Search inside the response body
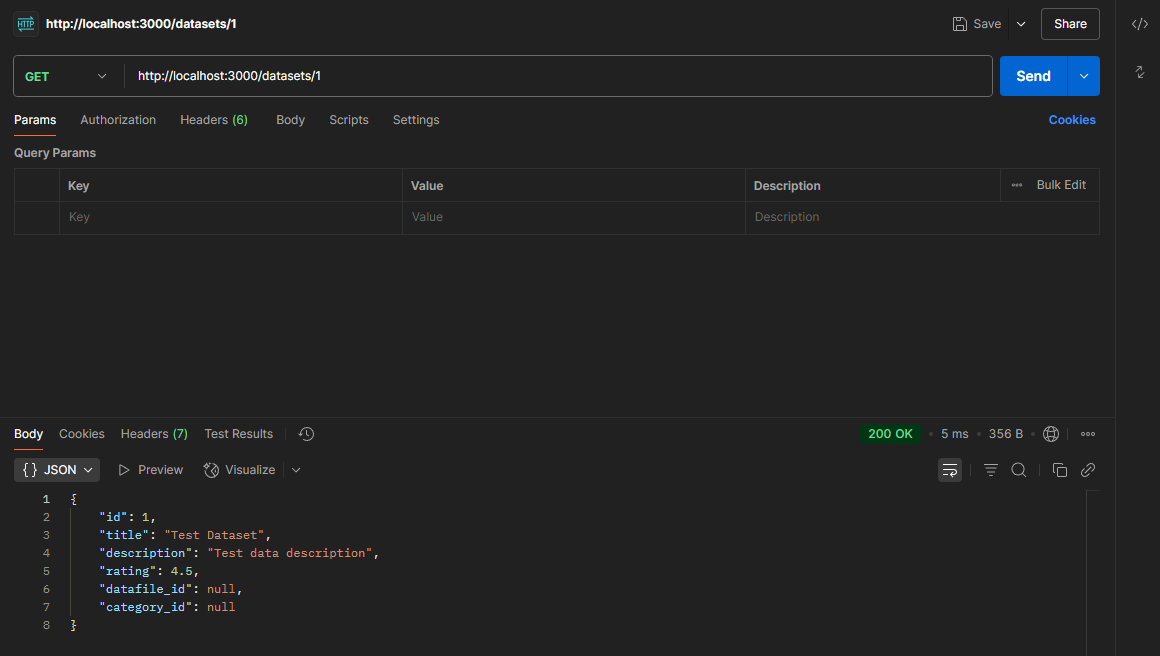 coord(1019,470)
